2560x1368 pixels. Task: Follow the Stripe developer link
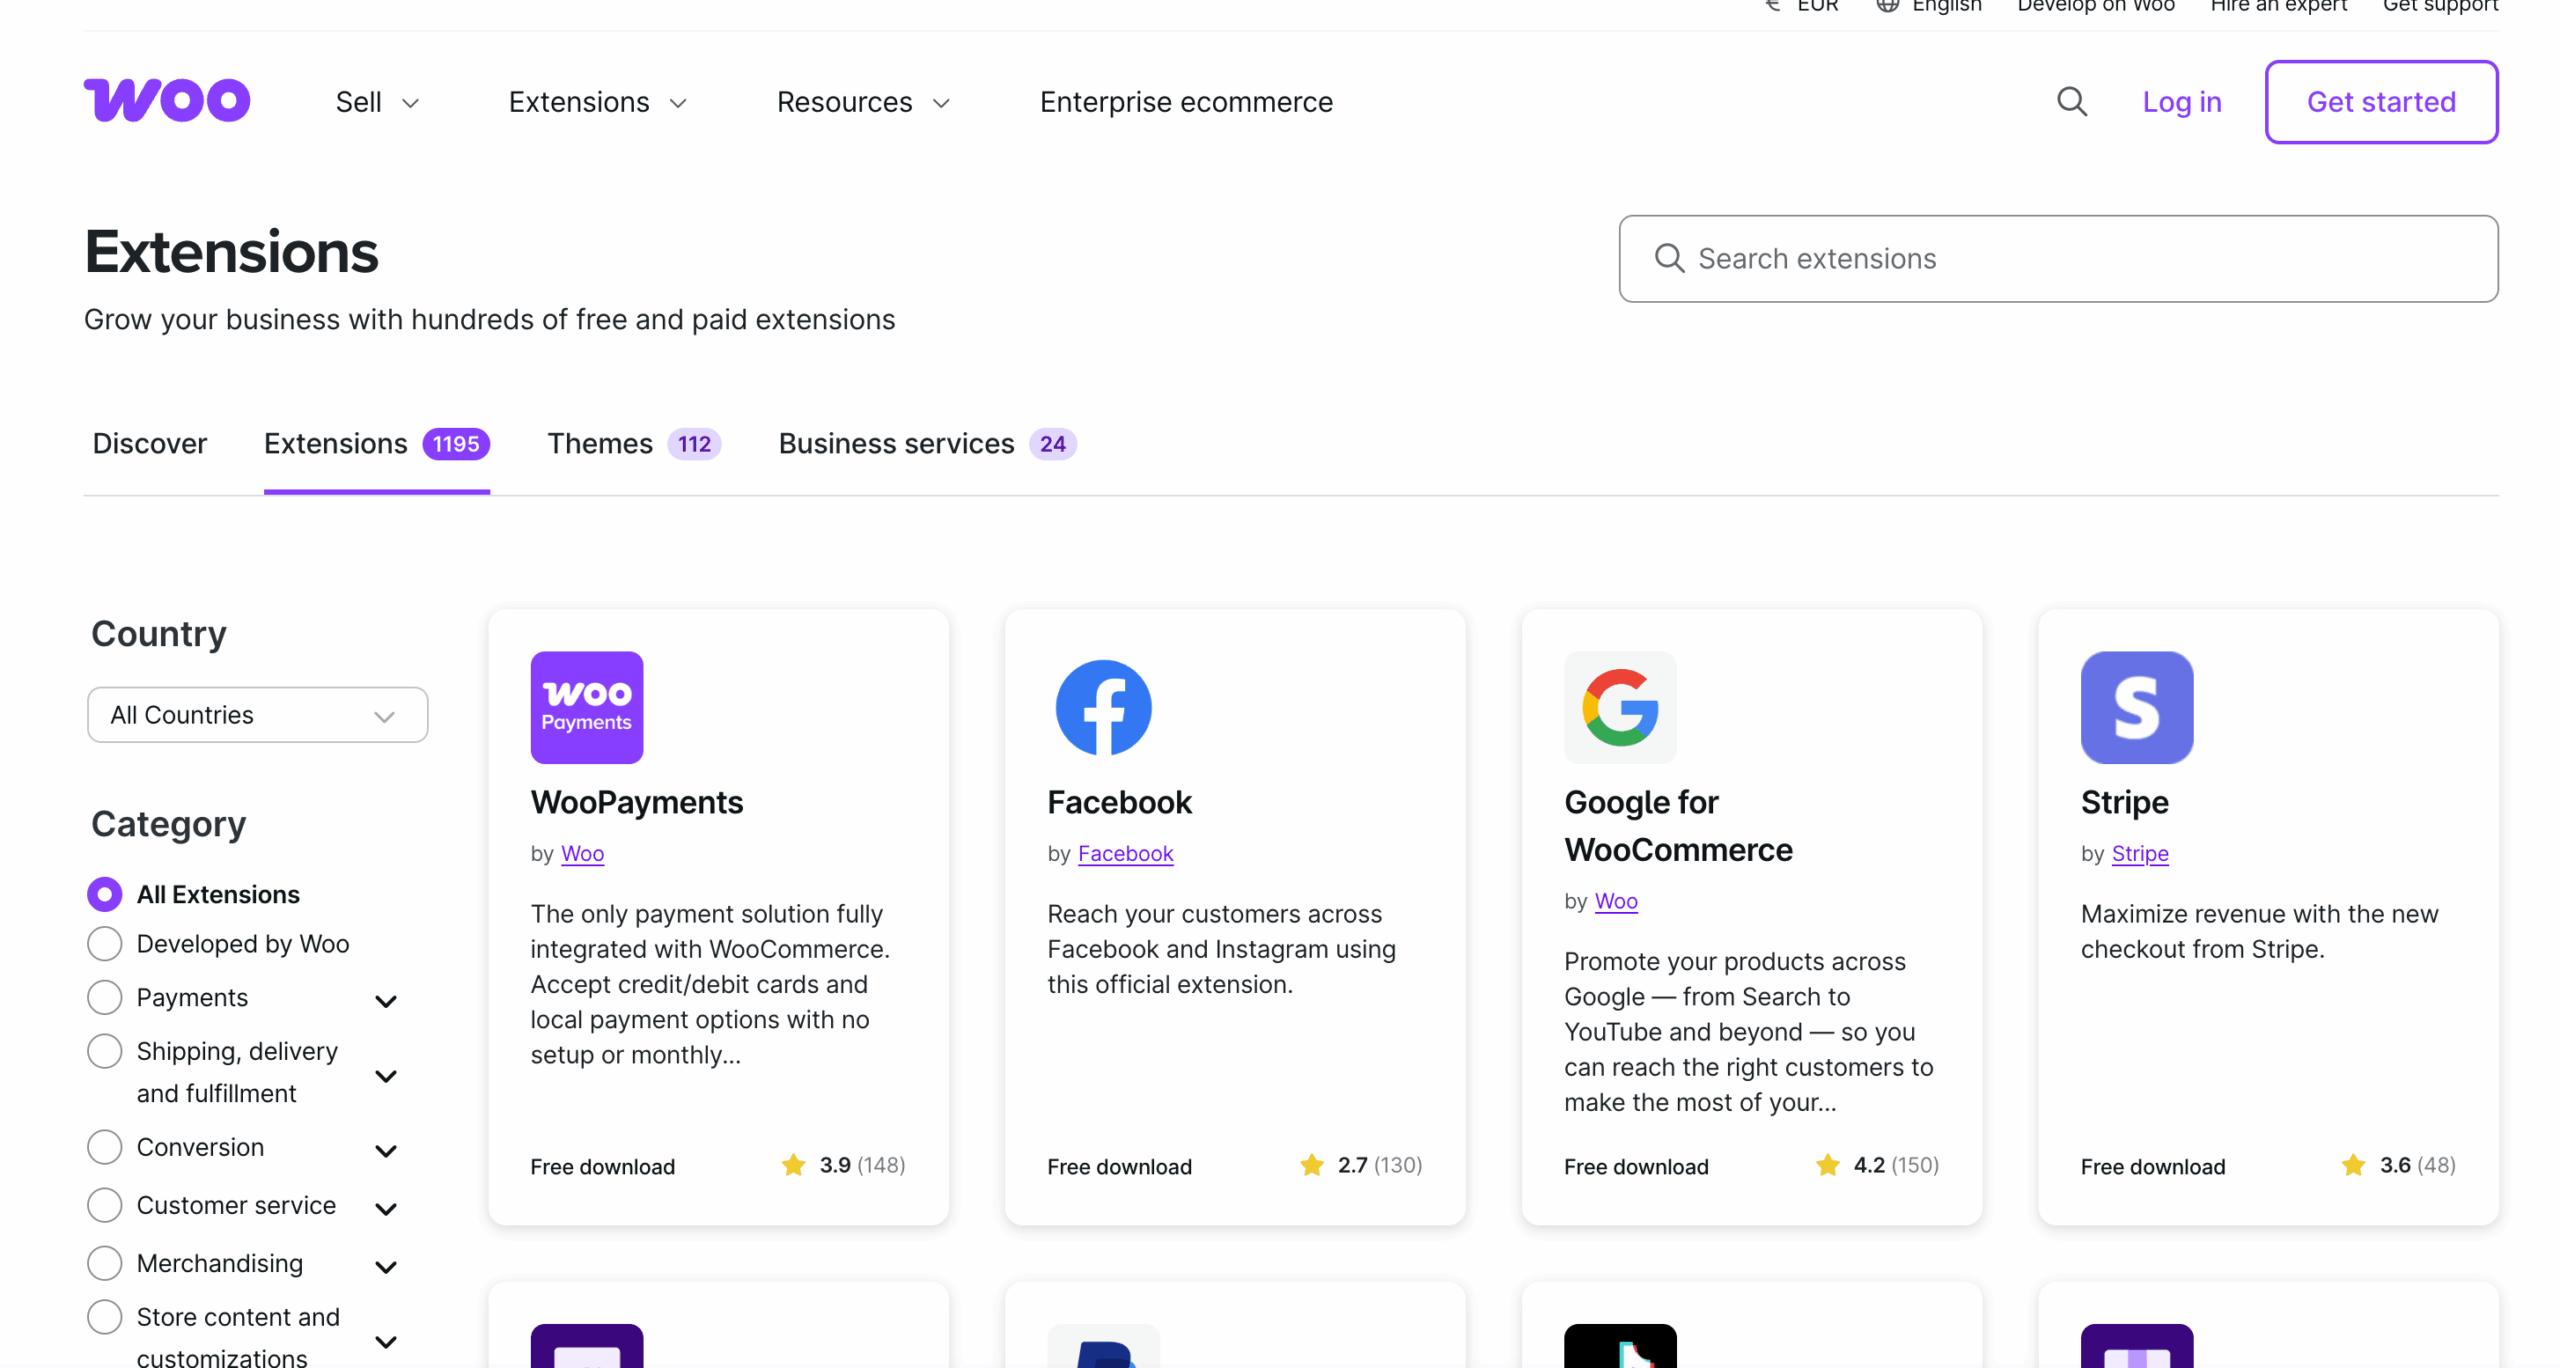tap(2139, 853)
